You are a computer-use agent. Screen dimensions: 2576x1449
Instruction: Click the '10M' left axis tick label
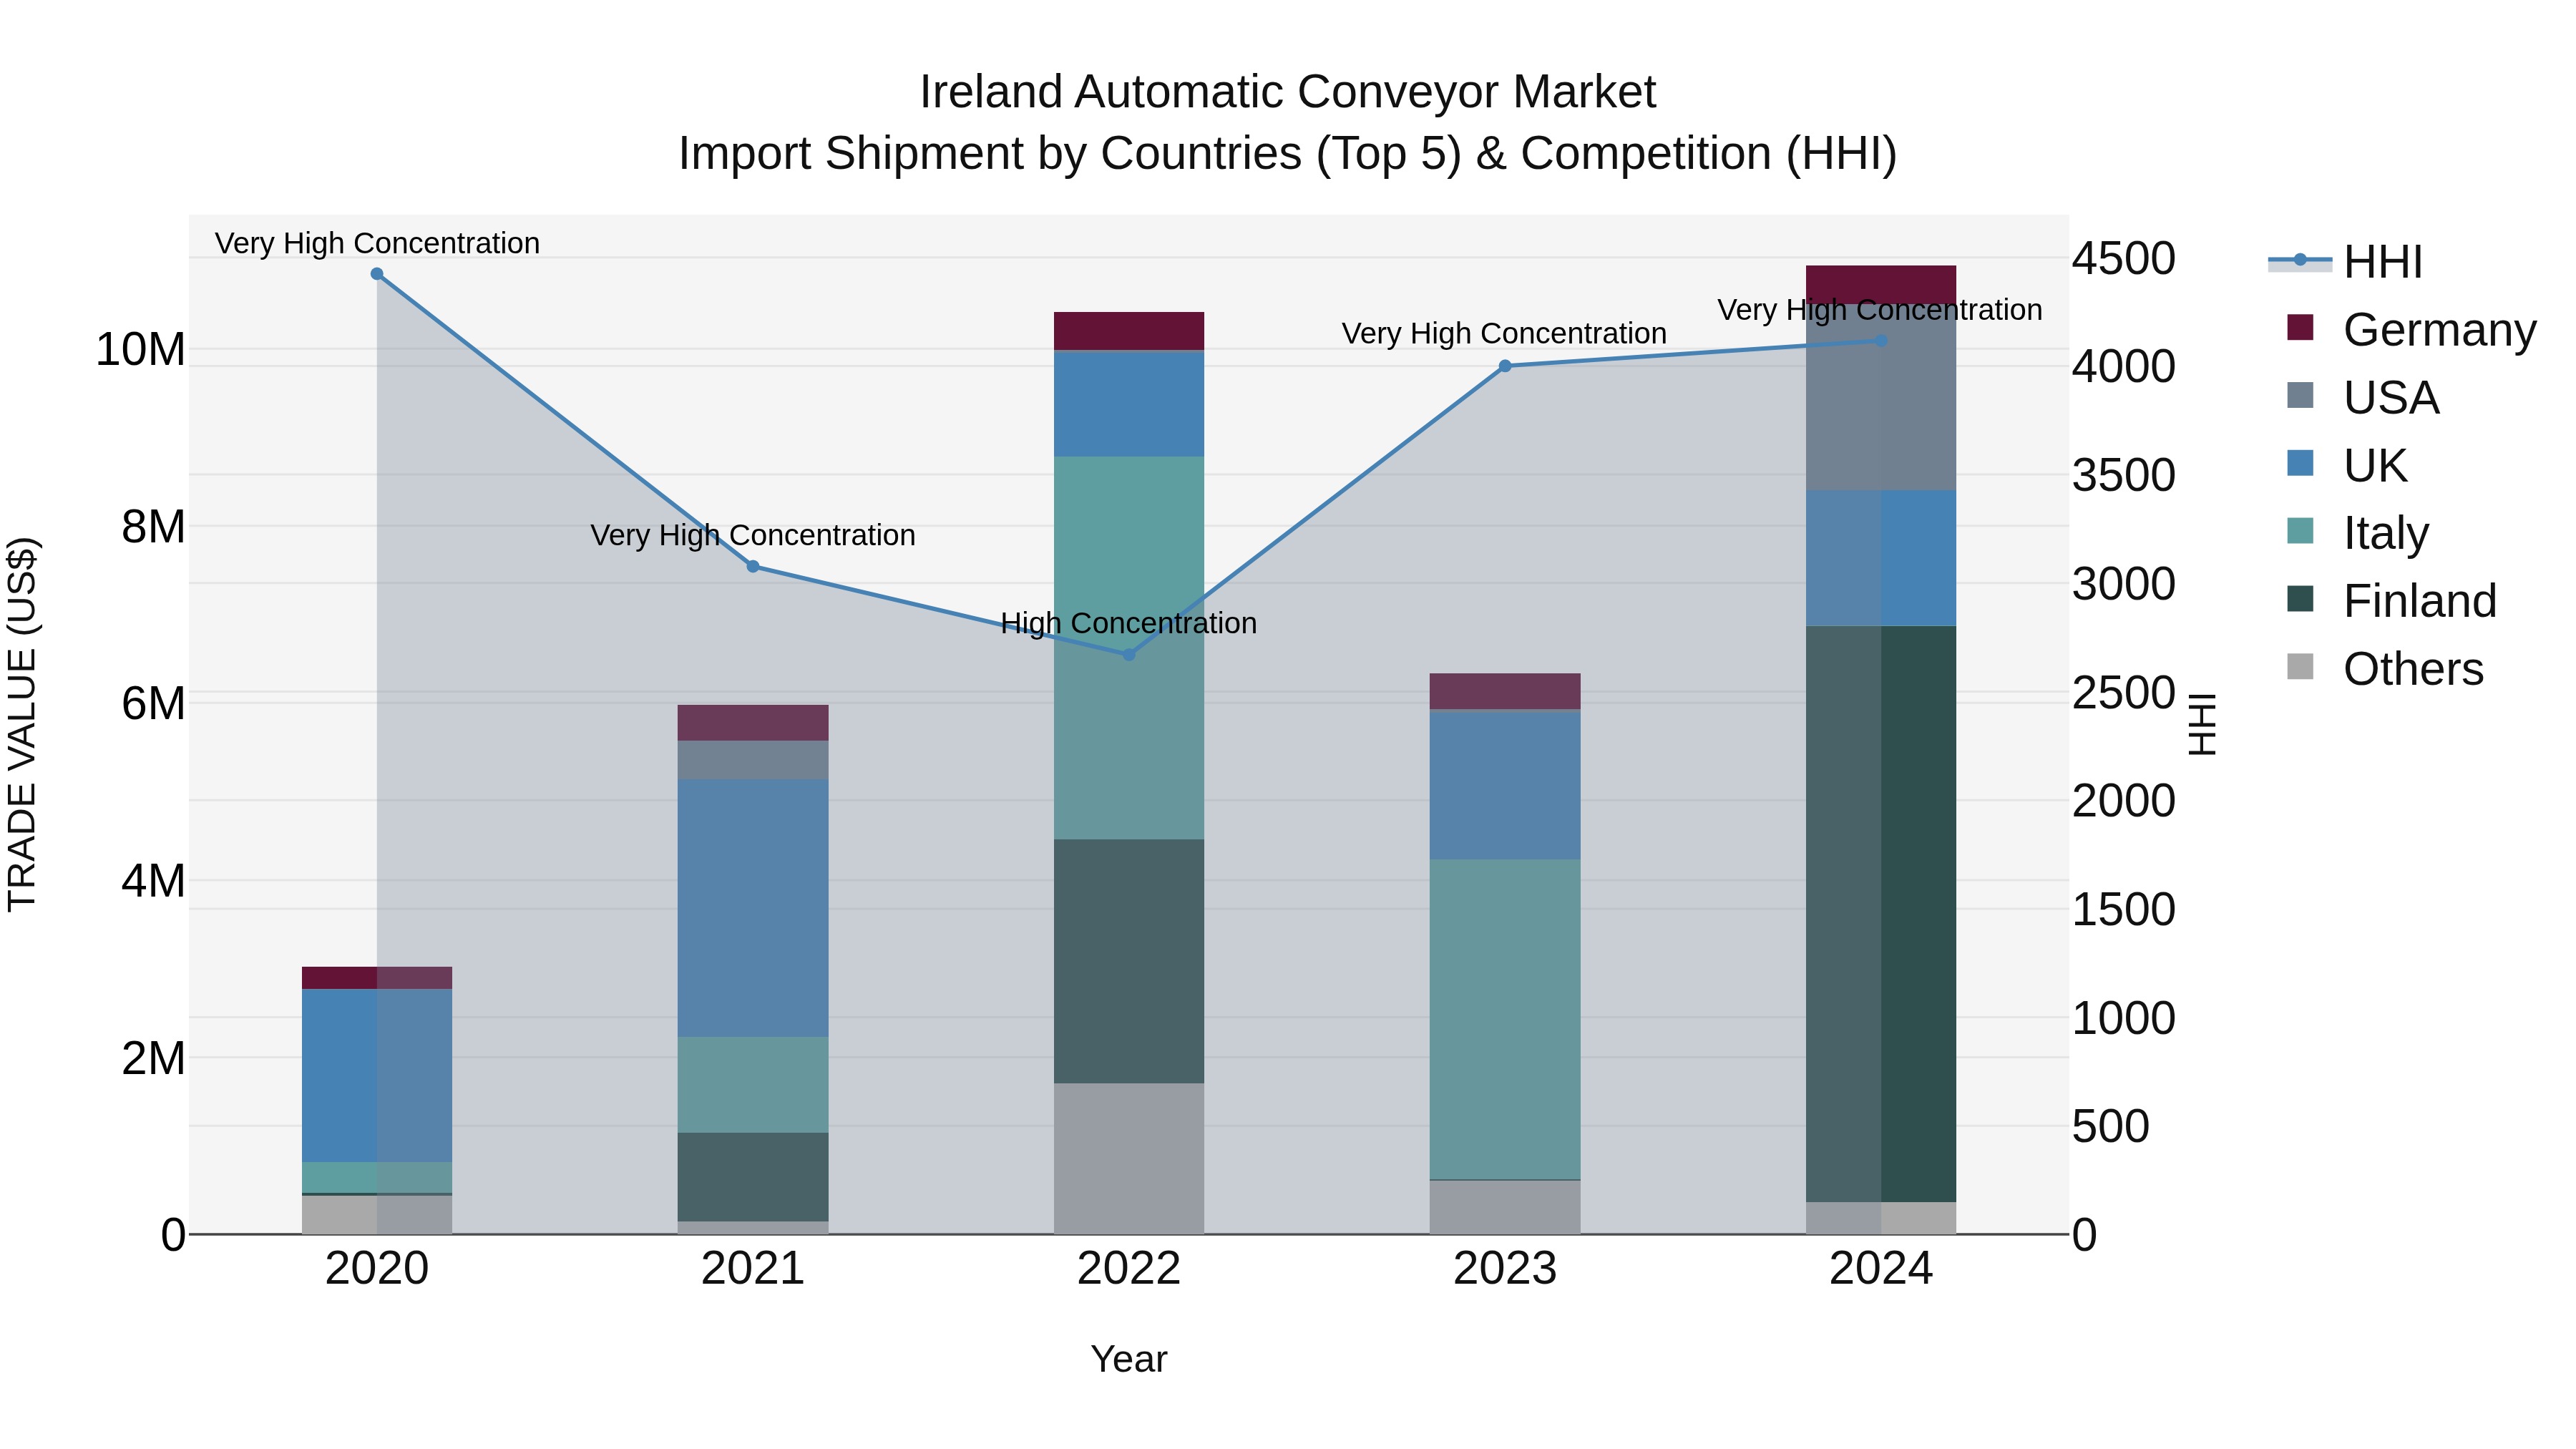click(x=140, y=350)
